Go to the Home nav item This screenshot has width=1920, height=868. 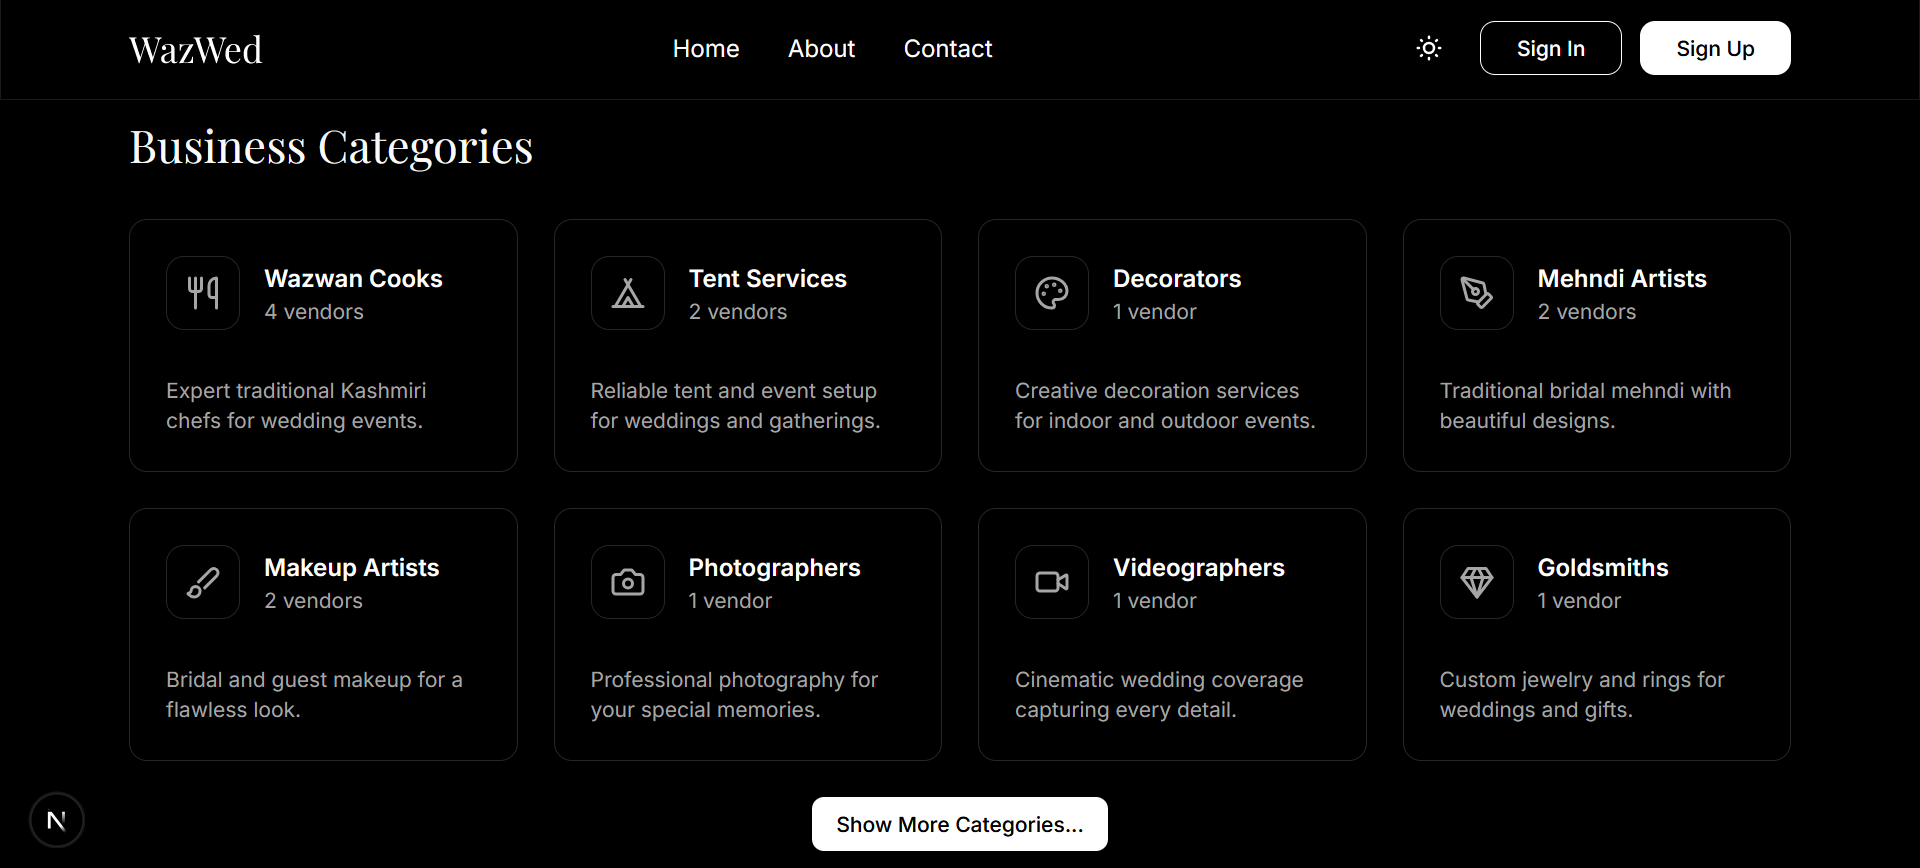click(706, 49)
